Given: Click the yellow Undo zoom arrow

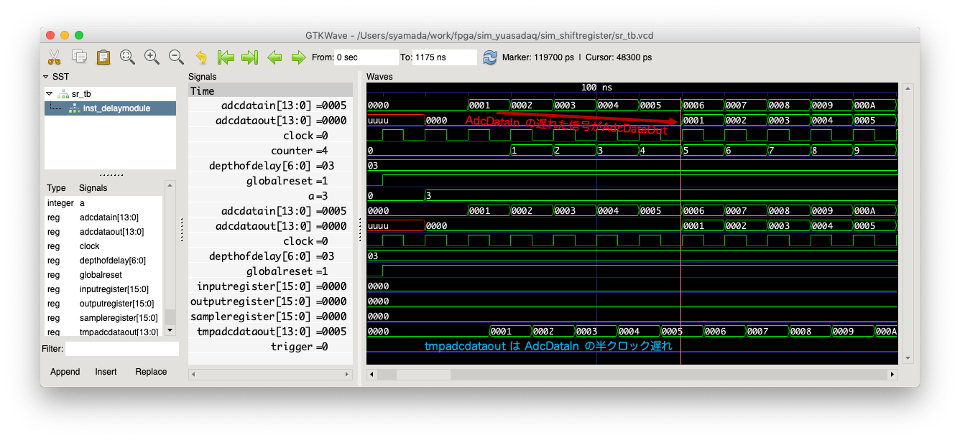Looking at the screenshot, I should point(201,57).
